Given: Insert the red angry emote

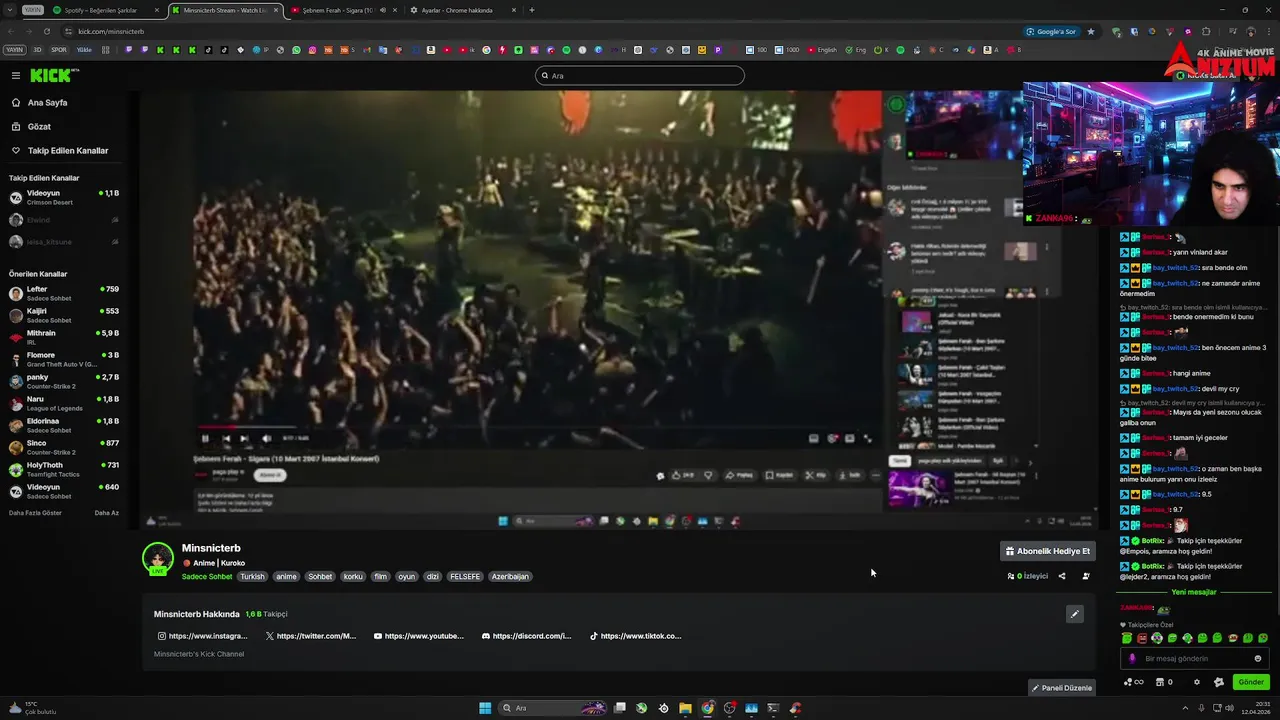Looking at the screenshot, I should 1142,638.
